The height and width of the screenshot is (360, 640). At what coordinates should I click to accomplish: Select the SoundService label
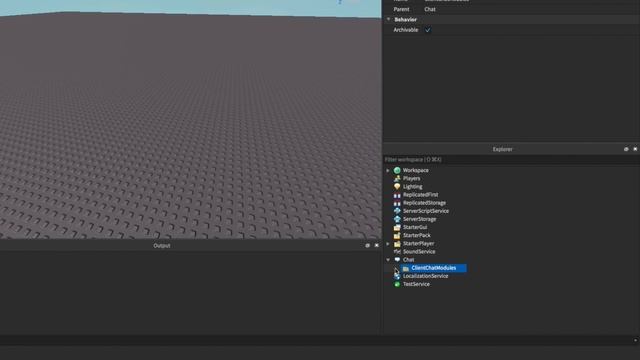click(419, 252)
